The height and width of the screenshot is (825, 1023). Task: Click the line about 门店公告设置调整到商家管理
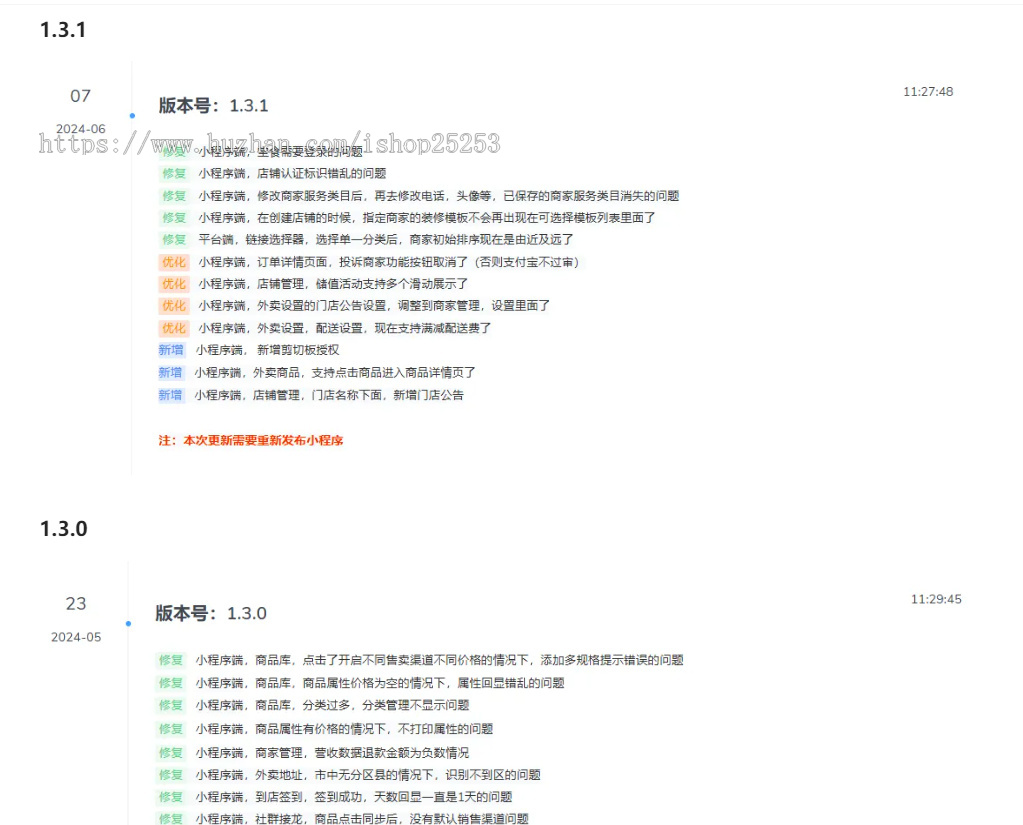(x=374, y=306)
